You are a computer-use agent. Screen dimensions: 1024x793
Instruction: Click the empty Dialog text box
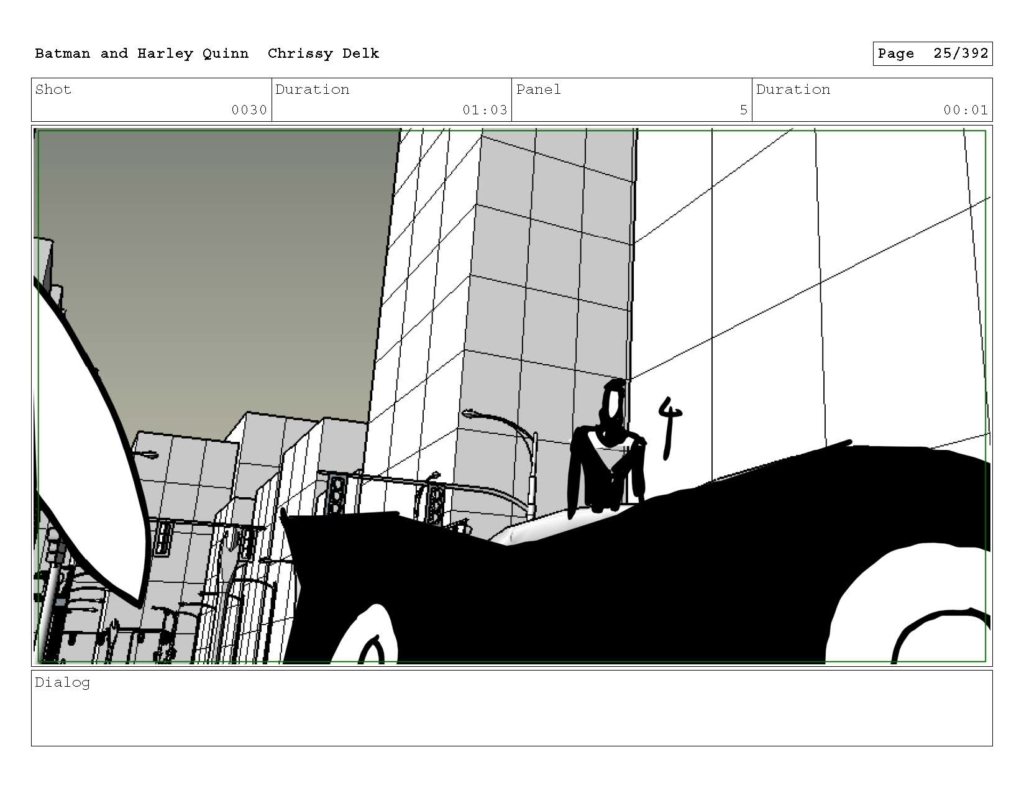[x=512, y=708]
